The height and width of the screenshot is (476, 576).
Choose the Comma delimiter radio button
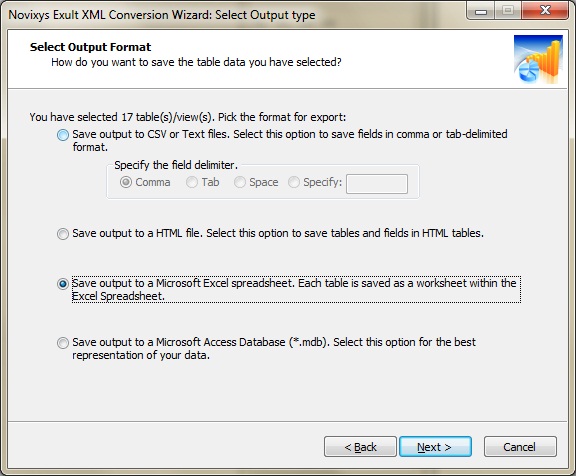coord(126,182)
